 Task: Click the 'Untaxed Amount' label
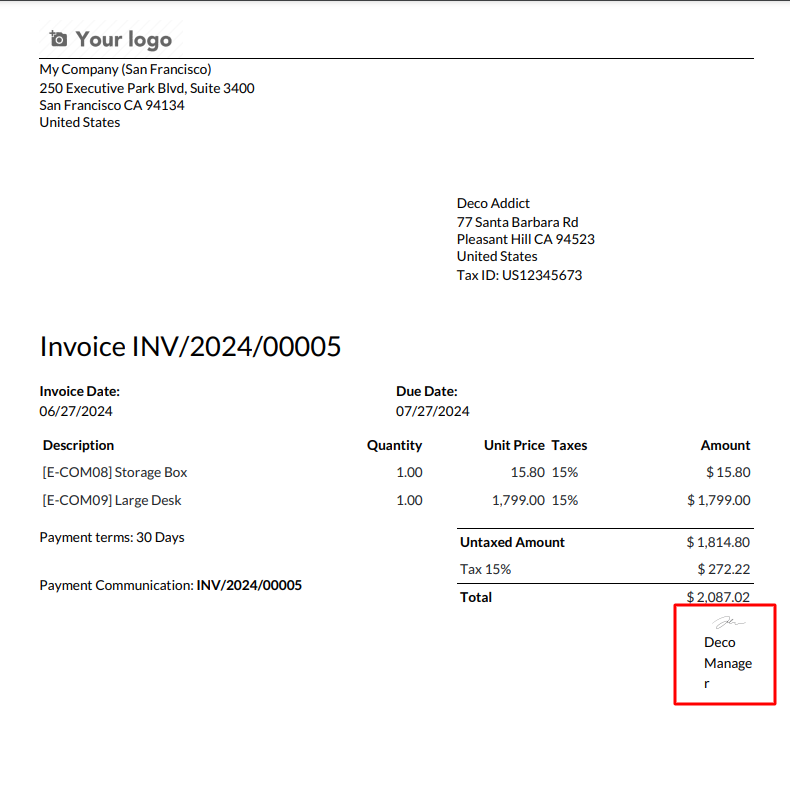click(512, 542)
